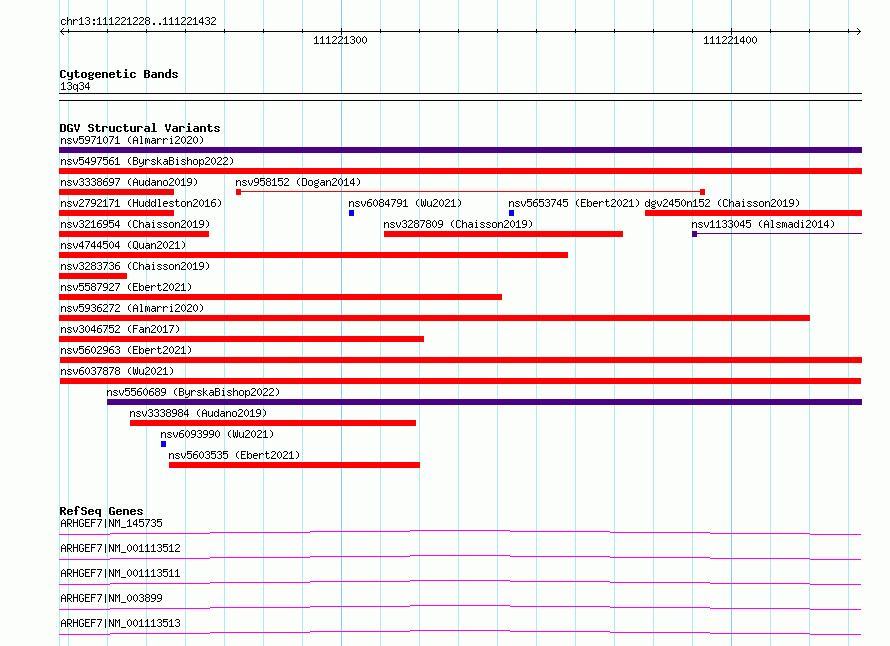
Task: Open the nsv3338697 (Audano2019) variant
Action: 129,182
